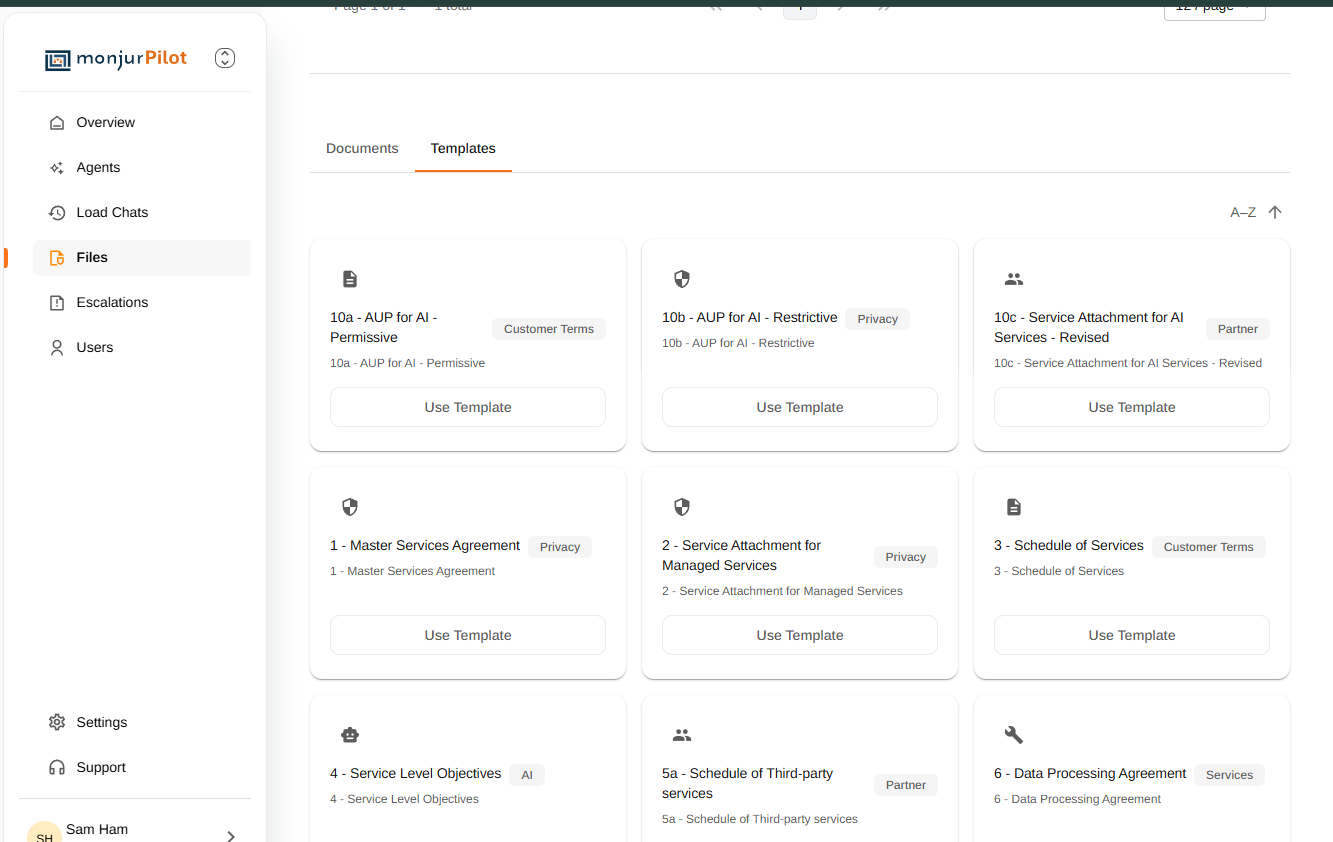This screenshot has height=842, width=1333.
Task: Click the shield icon on the Managed Services card
Action: pos(682,507)
